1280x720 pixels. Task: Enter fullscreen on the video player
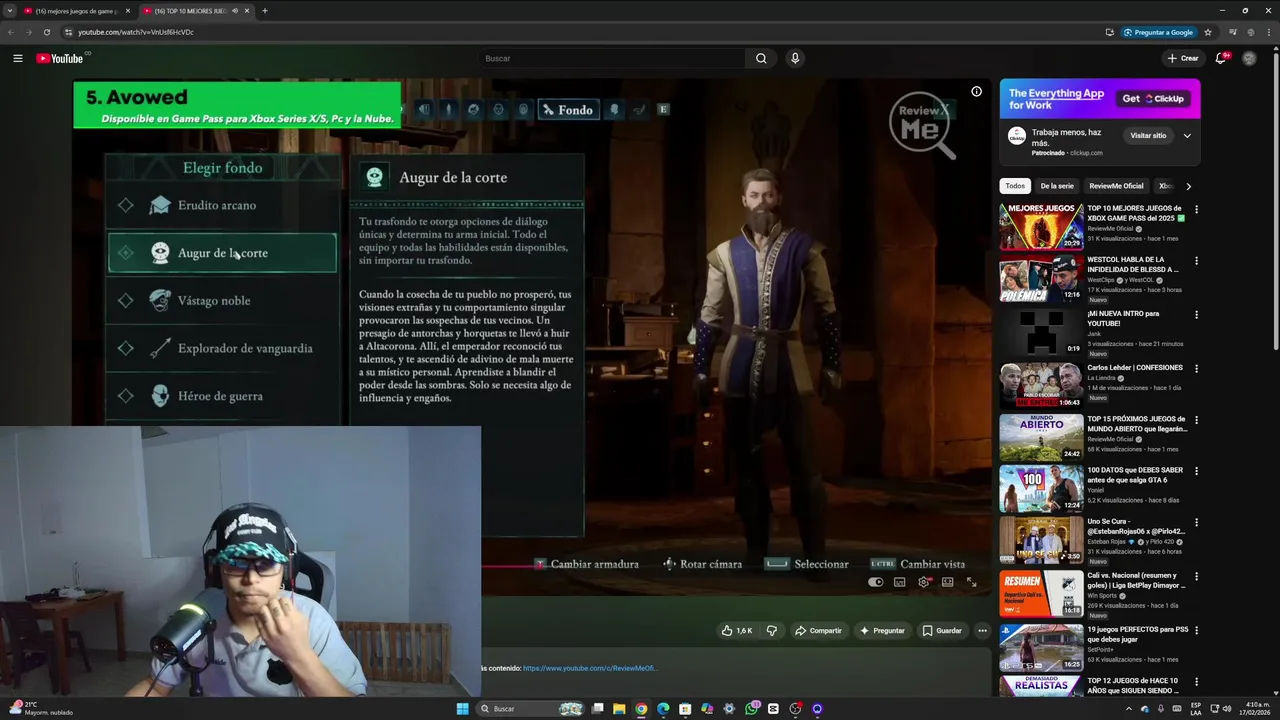pos(971,582)
